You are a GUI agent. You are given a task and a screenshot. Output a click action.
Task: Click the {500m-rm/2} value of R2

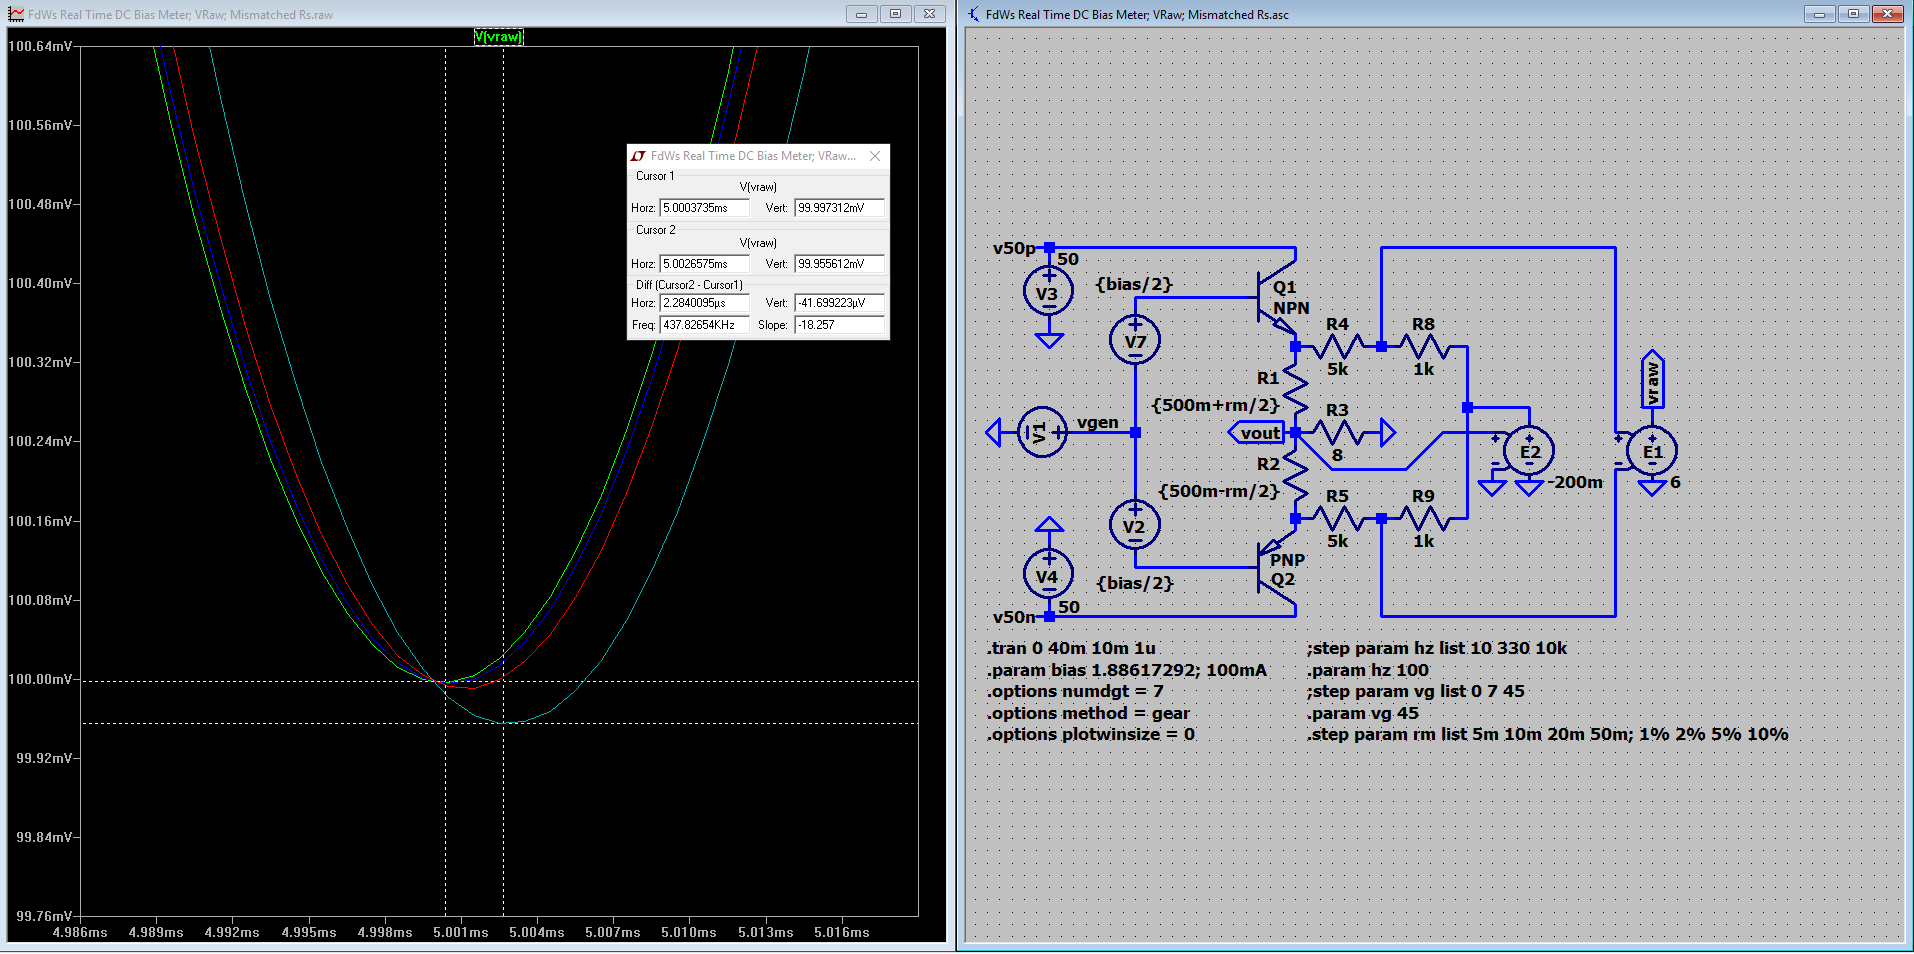click(1219, 491)
